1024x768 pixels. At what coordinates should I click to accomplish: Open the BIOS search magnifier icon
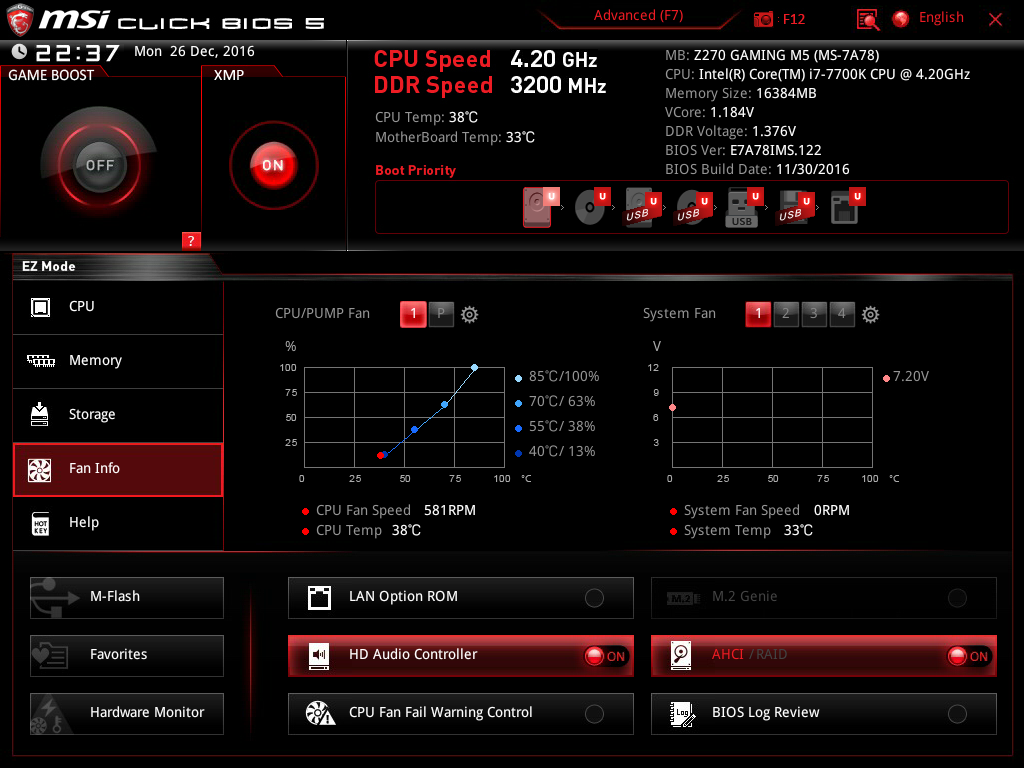coord(867,19)
